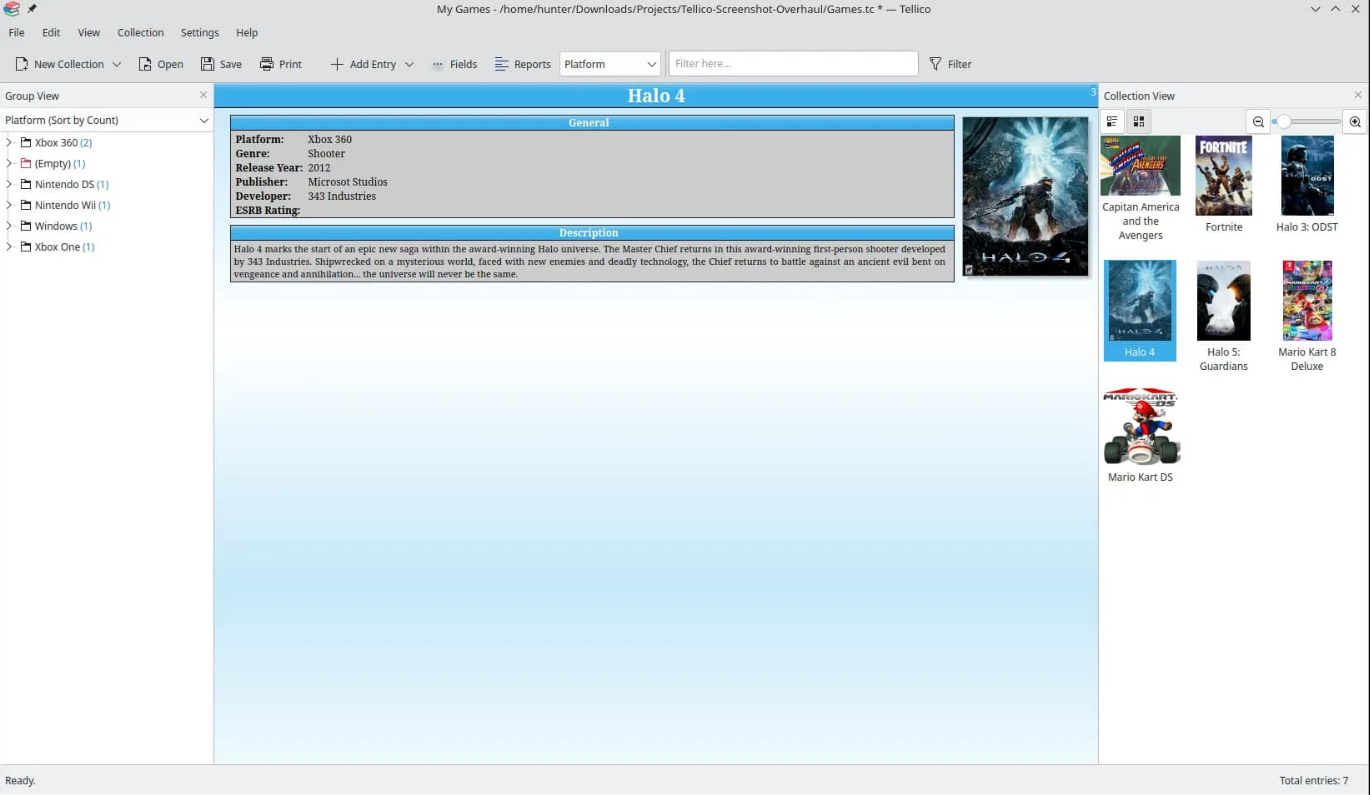Close the Collection View panel
The width and height of the screenshot is (1370, 795).
click(x=1358, y=95)
